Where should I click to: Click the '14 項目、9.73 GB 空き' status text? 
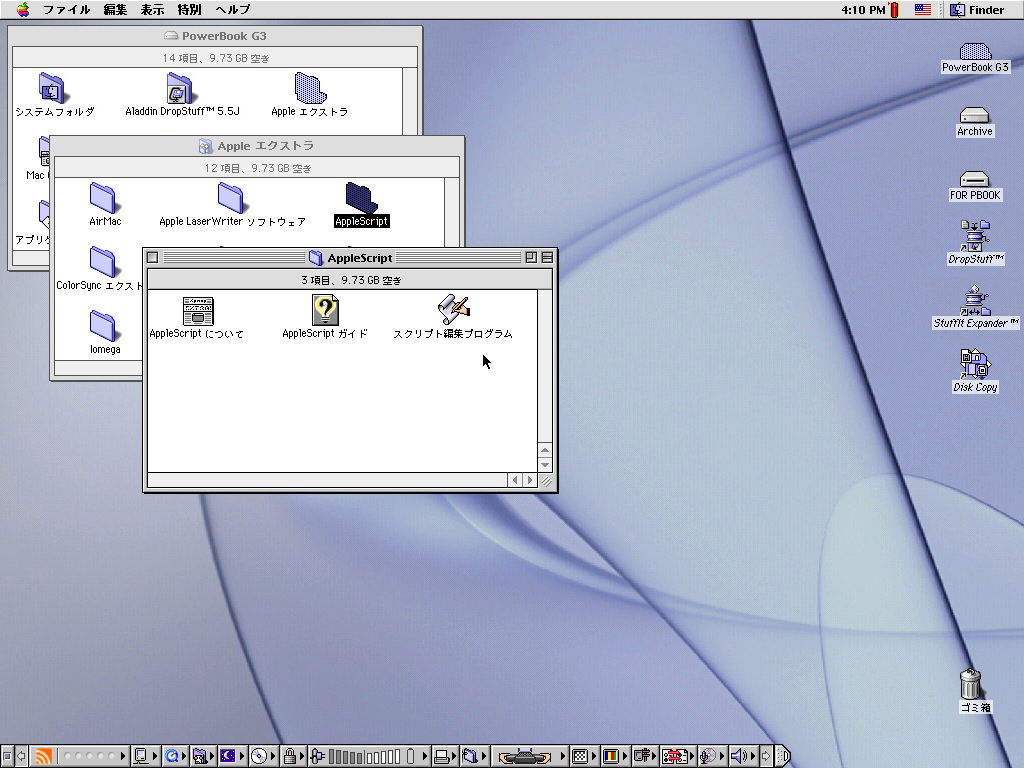[x=216, y=58]
